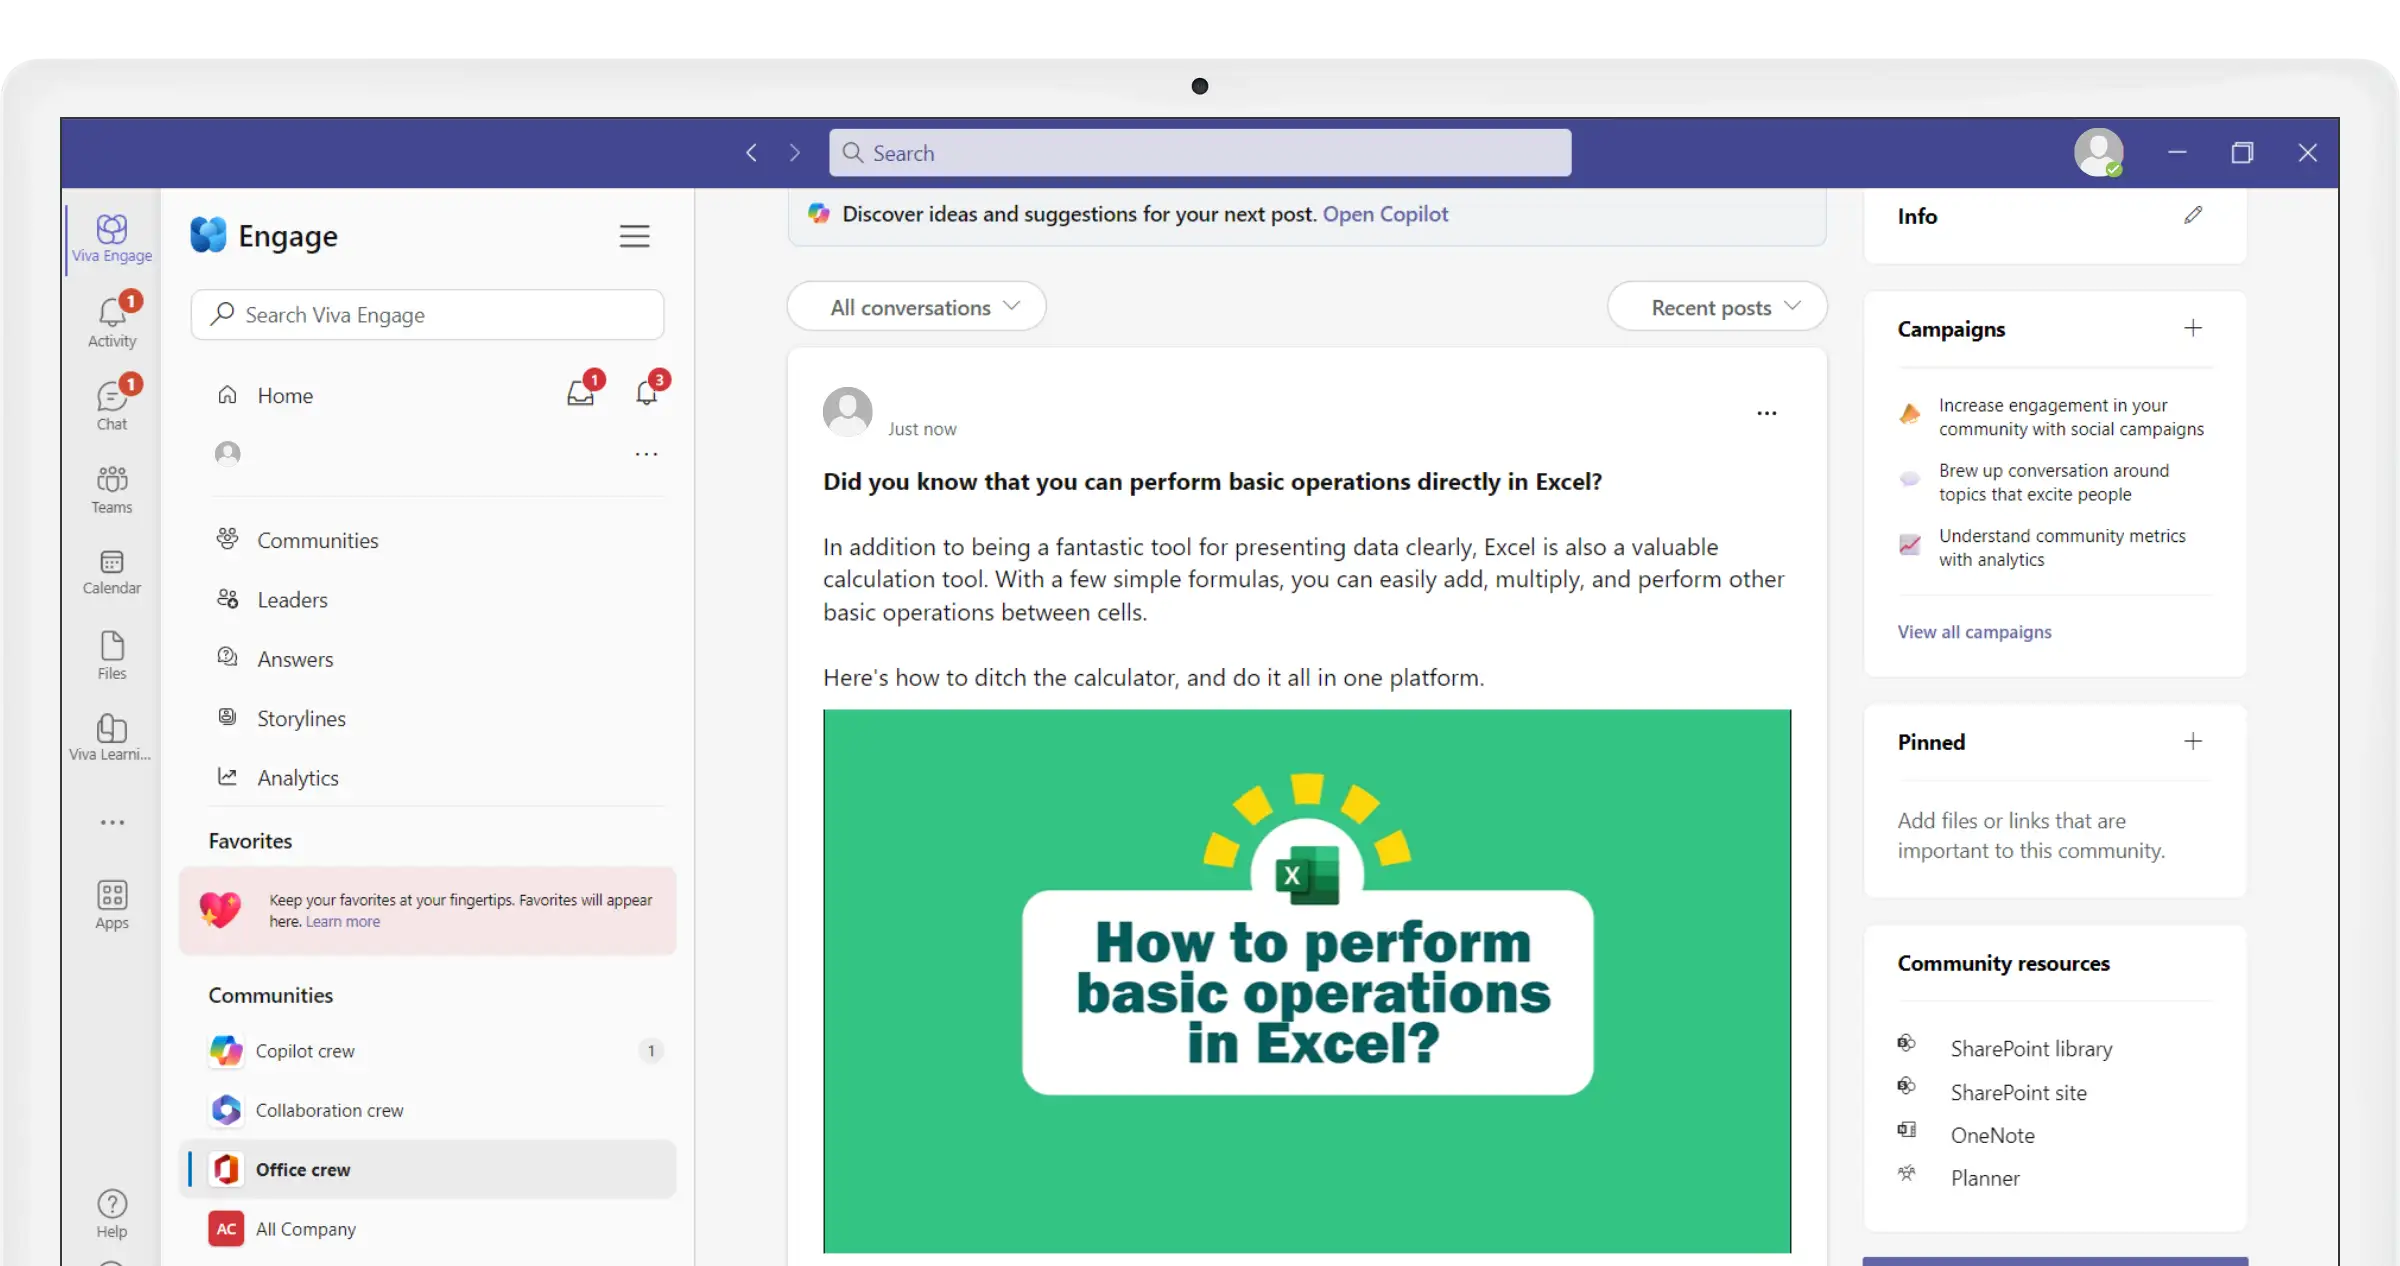Open the SharePoint library resource
Image resolution: width=2400 pixels, height=1266 pixels.
(x=2031, y=1049)
